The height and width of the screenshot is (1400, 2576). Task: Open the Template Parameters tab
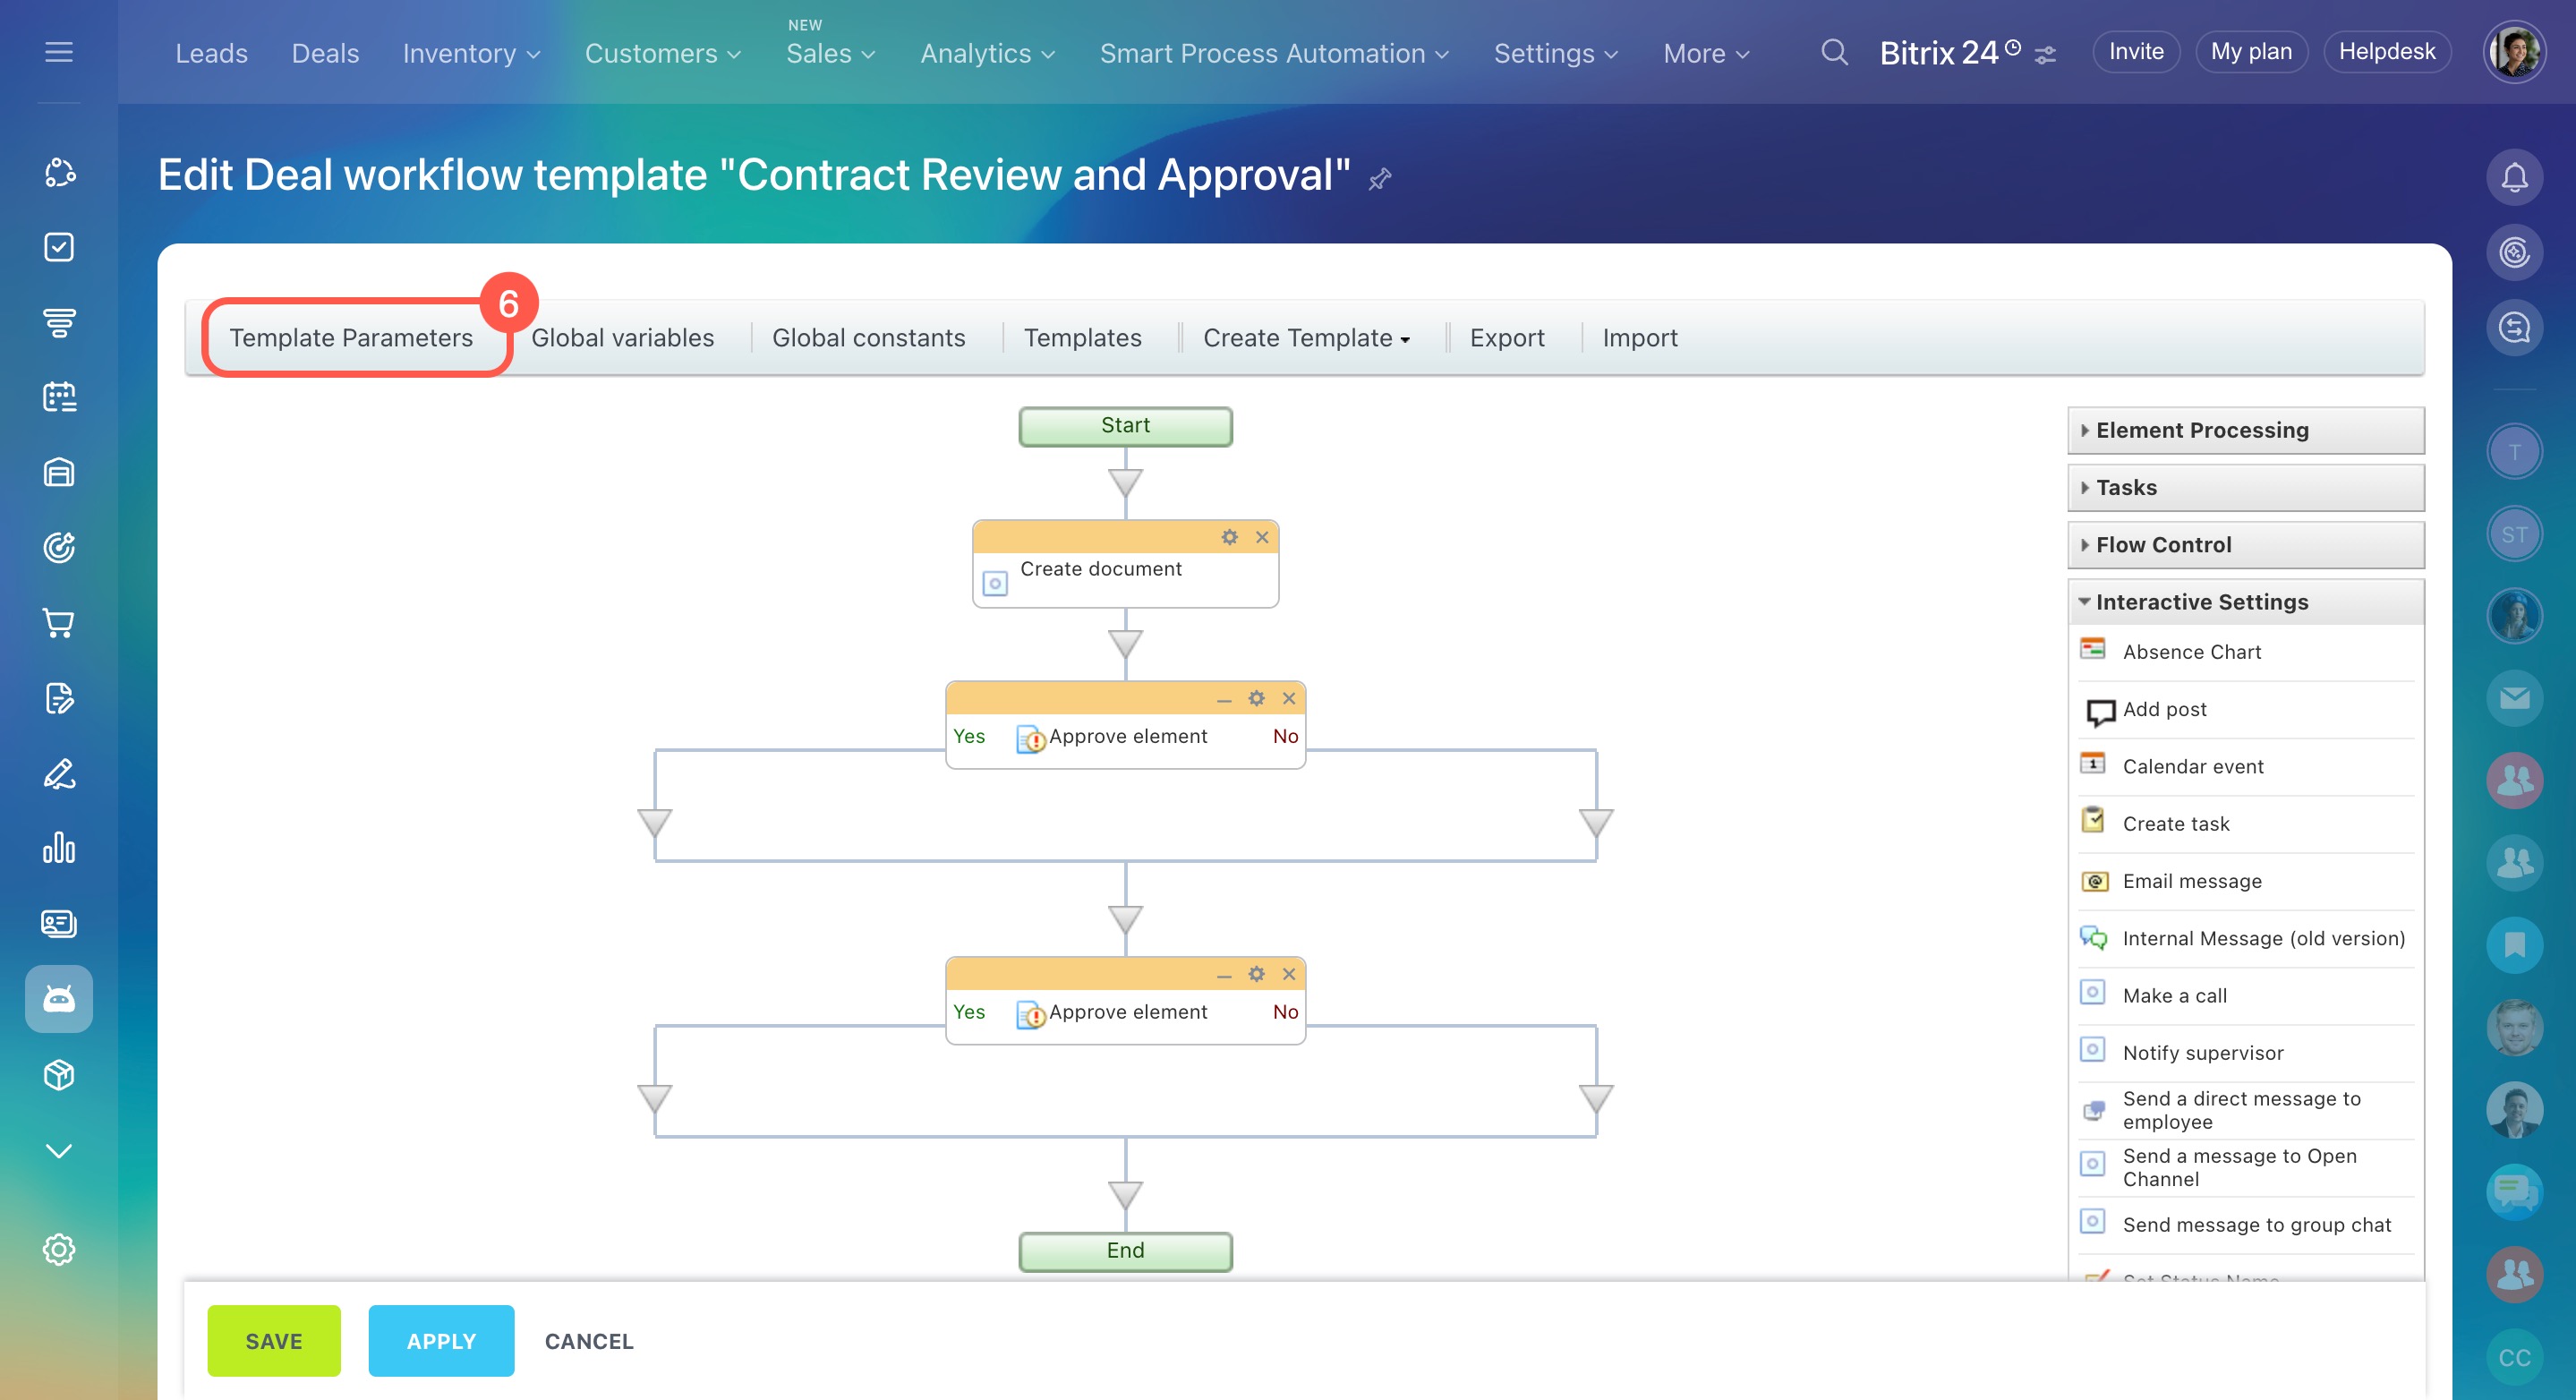coord(351,338)
